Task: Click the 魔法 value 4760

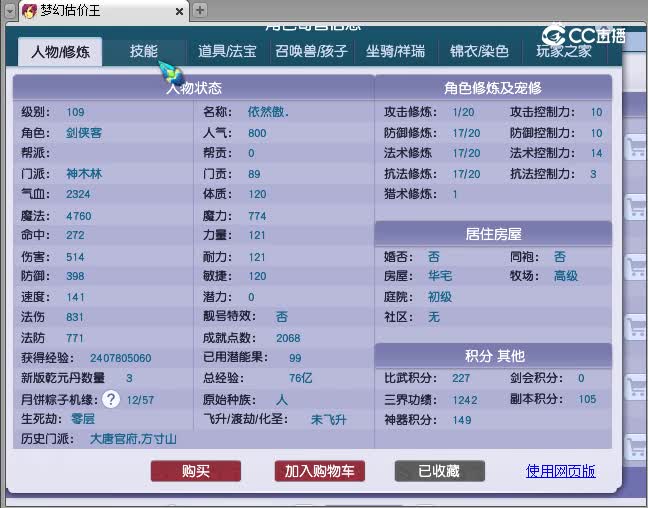Action: click(79, 216)
